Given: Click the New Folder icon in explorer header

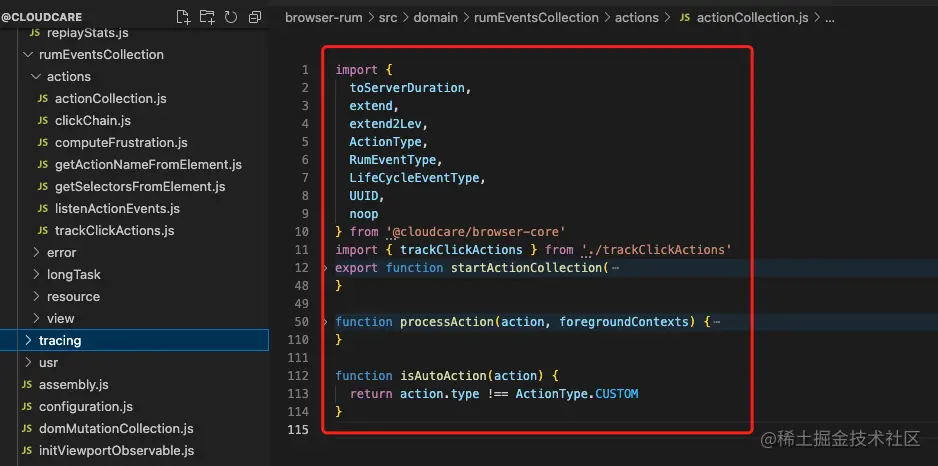Looking at the screenshot, I should pyautogui.click(x=207, y=17).
